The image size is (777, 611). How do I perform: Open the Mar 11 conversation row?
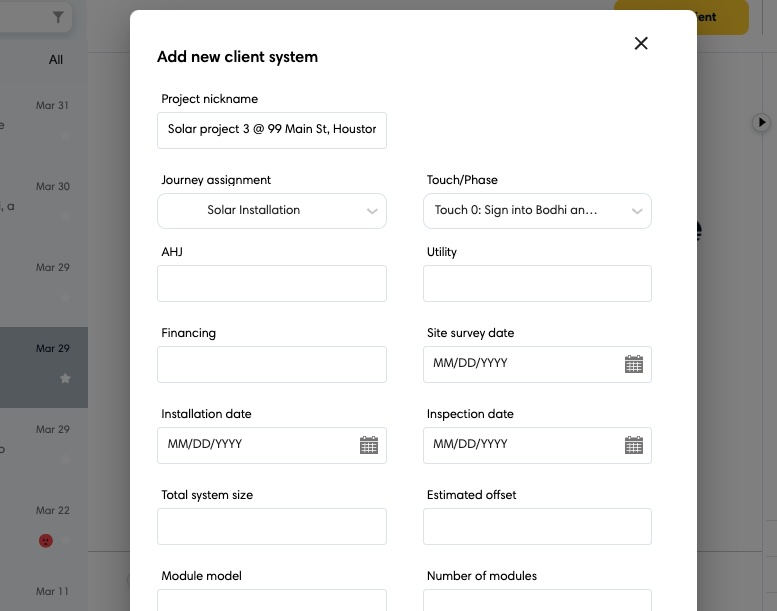44,591
